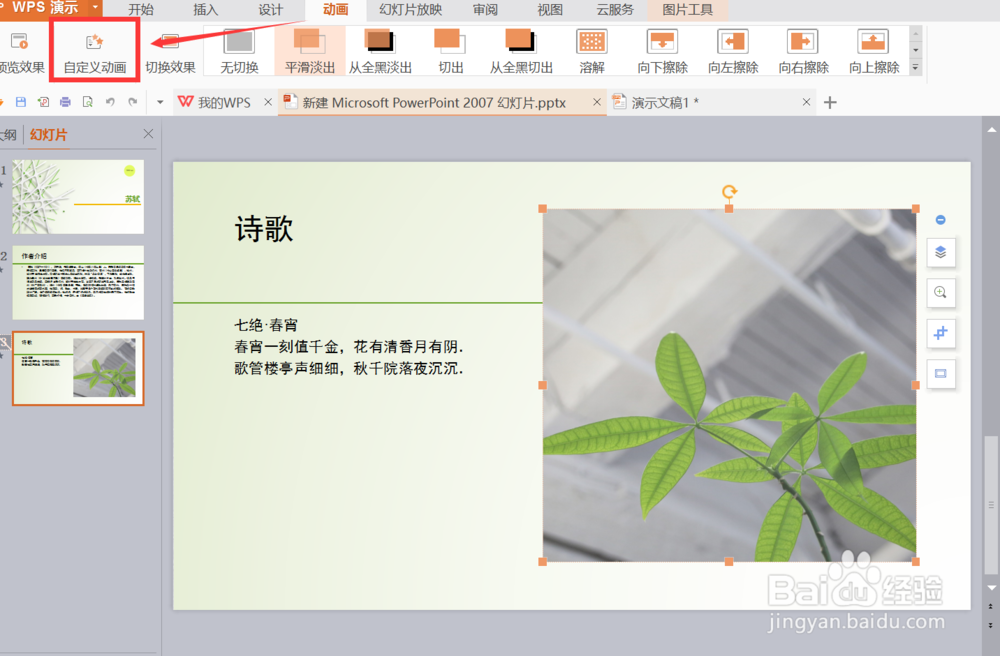Viewport: 1000px width, 656px height.
Task: Switch to the 幻灯片放映 (Slide Show) tab
Action: tap(410, 10)
